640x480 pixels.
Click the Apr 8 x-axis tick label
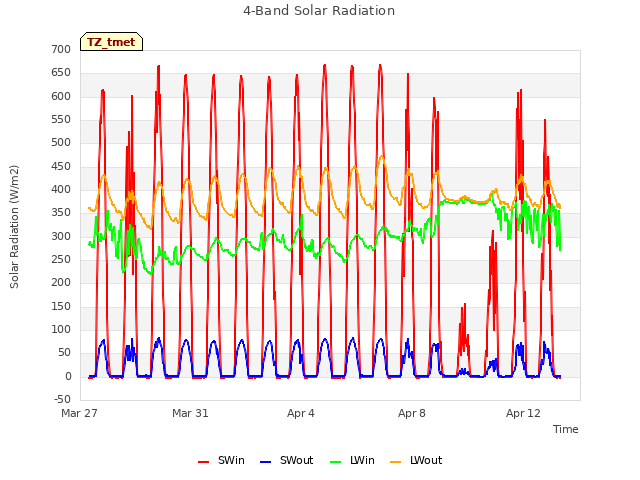(x=412, y=413)
